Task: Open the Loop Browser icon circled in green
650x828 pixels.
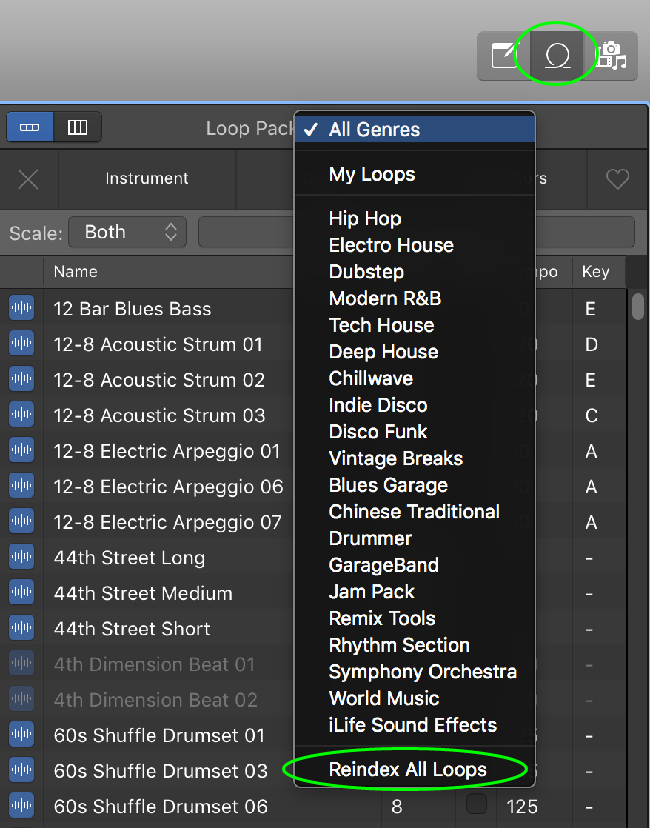Action: [556, 56]
